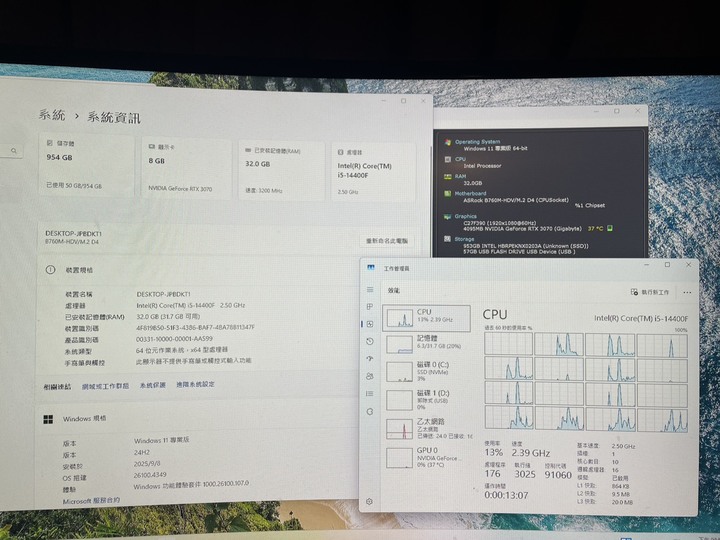Click the DESKTOP-JPBDKT1 device name value

tap(163, 294)
